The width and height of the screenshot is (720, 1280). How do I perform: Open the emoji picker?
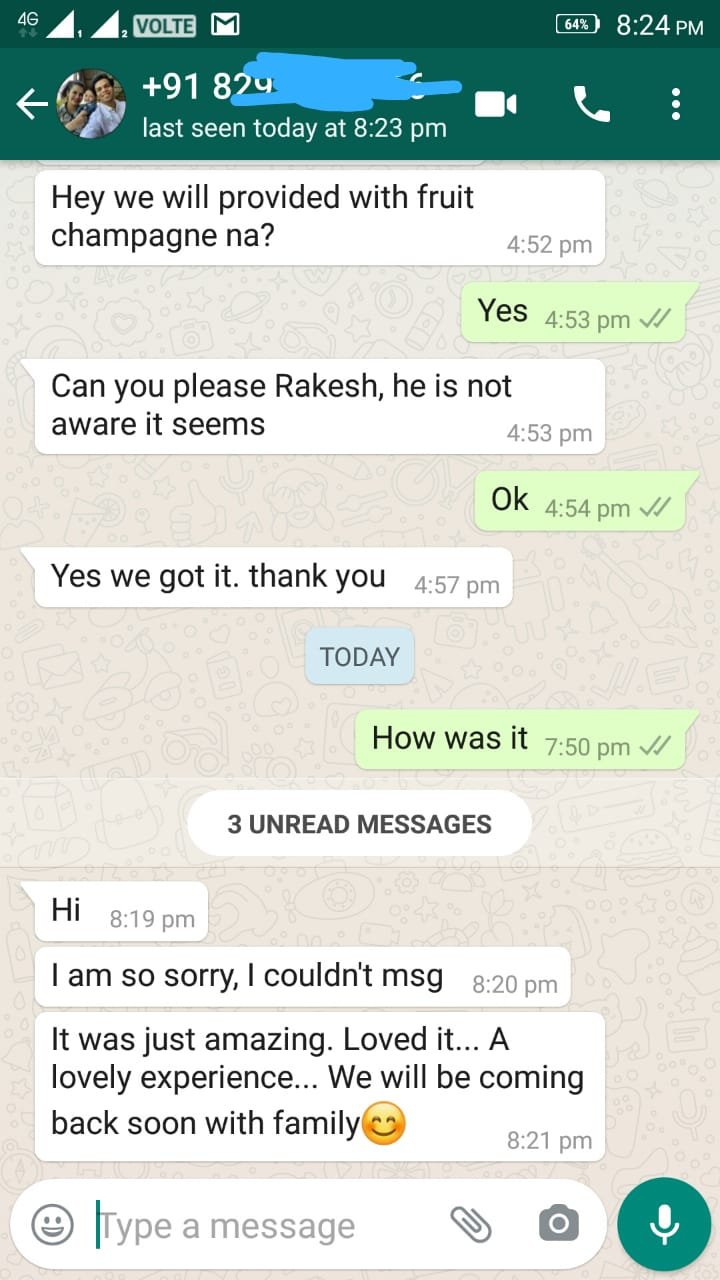click(x=52, y=1224)
